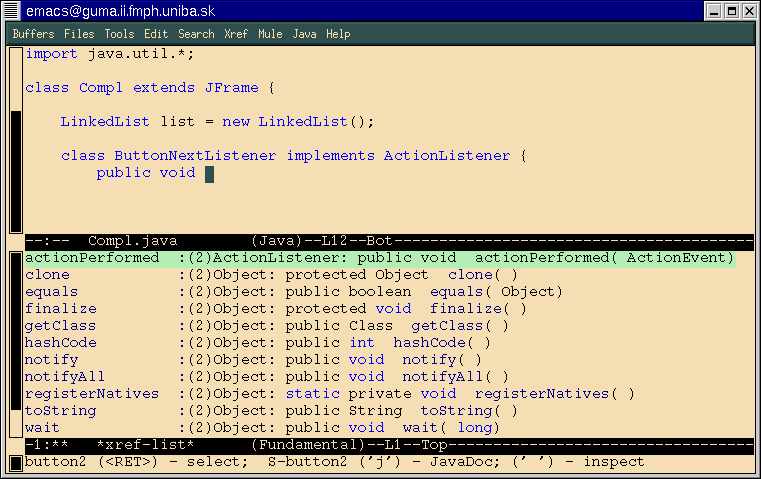Image resolution: width=761 pixels, height=479 pixels.
Task: Click the 'import' keyword in code
Action: pyautogui.click(x=51, y=54)
